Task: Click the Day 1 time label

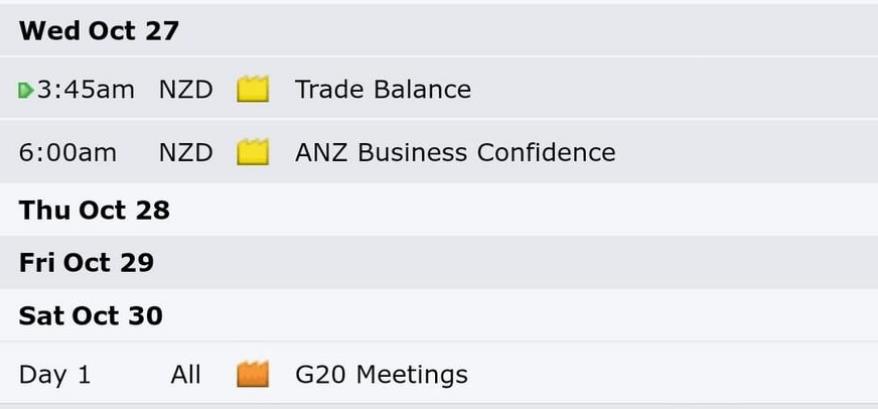Action: (54, 375)
